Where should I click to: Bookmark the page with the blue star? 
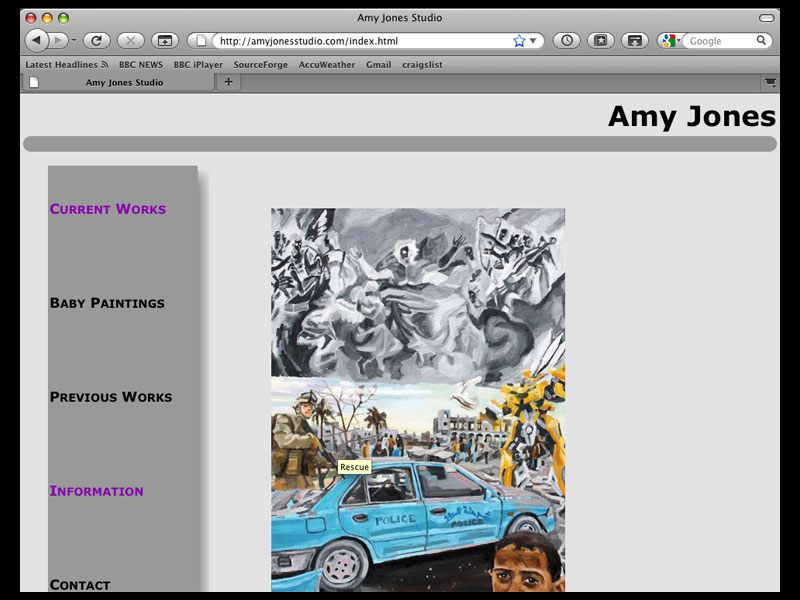coord(519,41)
